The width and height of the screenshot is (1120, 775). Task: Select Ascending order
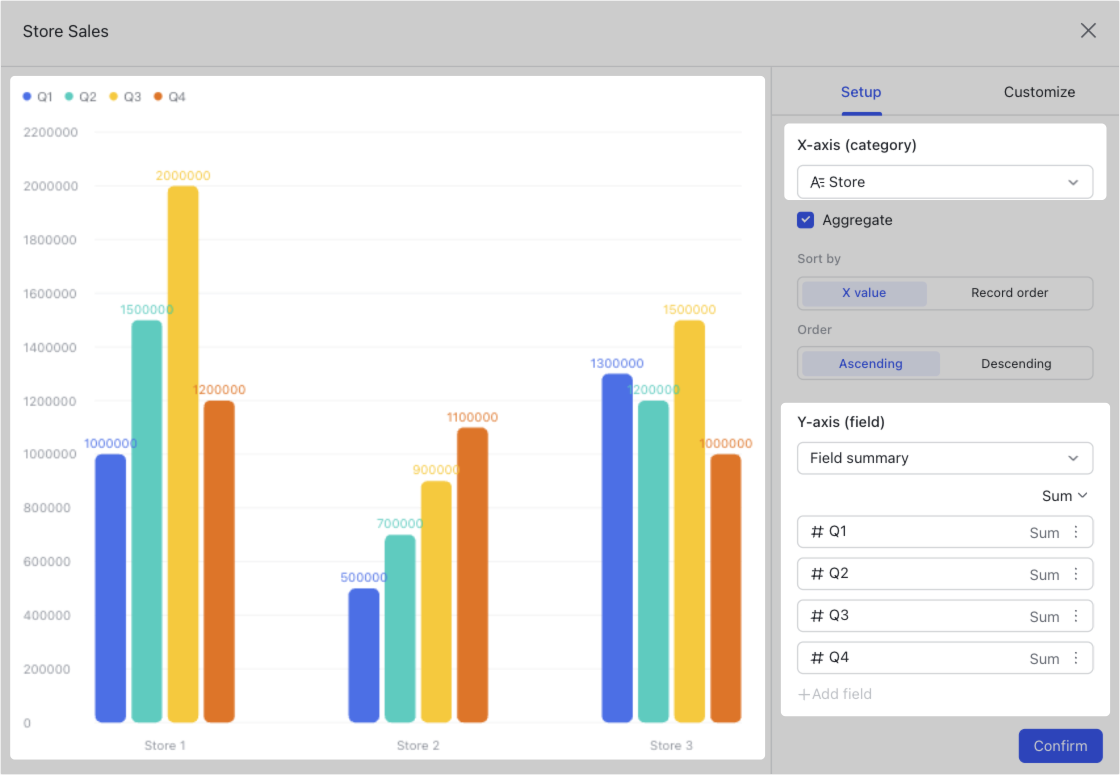[x=871, y=364]
